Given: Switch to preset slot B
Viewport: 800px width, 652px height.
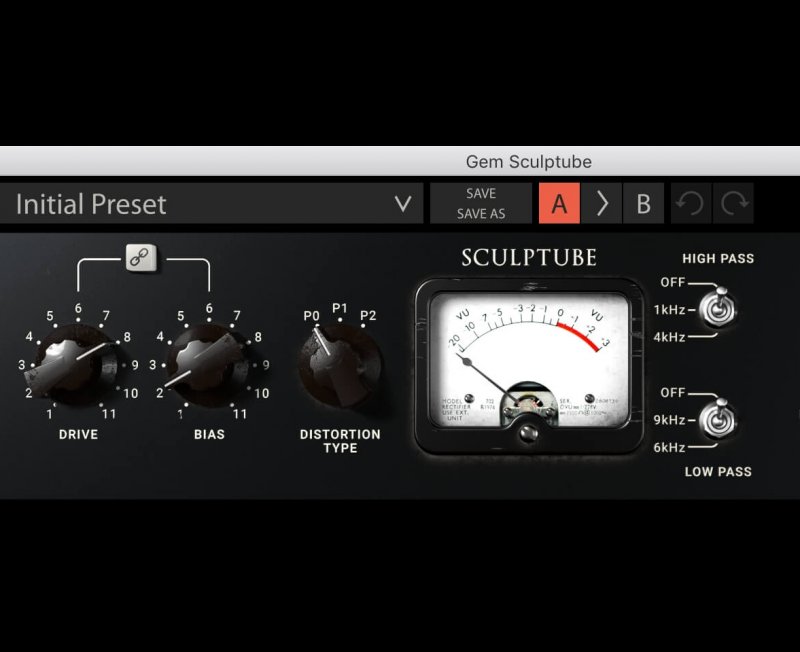Looking at the screenshot, I should point(643,204).
